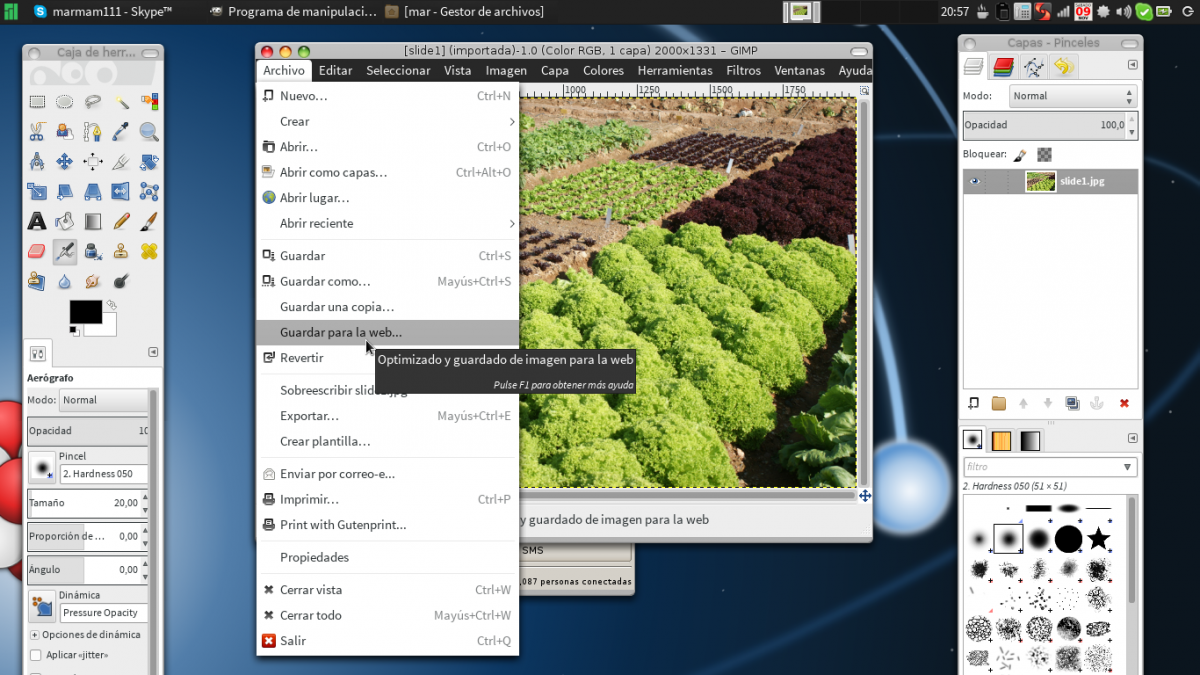The image size is (1200, 675).
Task: Delete layer with red X icon
Action: pyautogui.click(x=1124, y=403)
